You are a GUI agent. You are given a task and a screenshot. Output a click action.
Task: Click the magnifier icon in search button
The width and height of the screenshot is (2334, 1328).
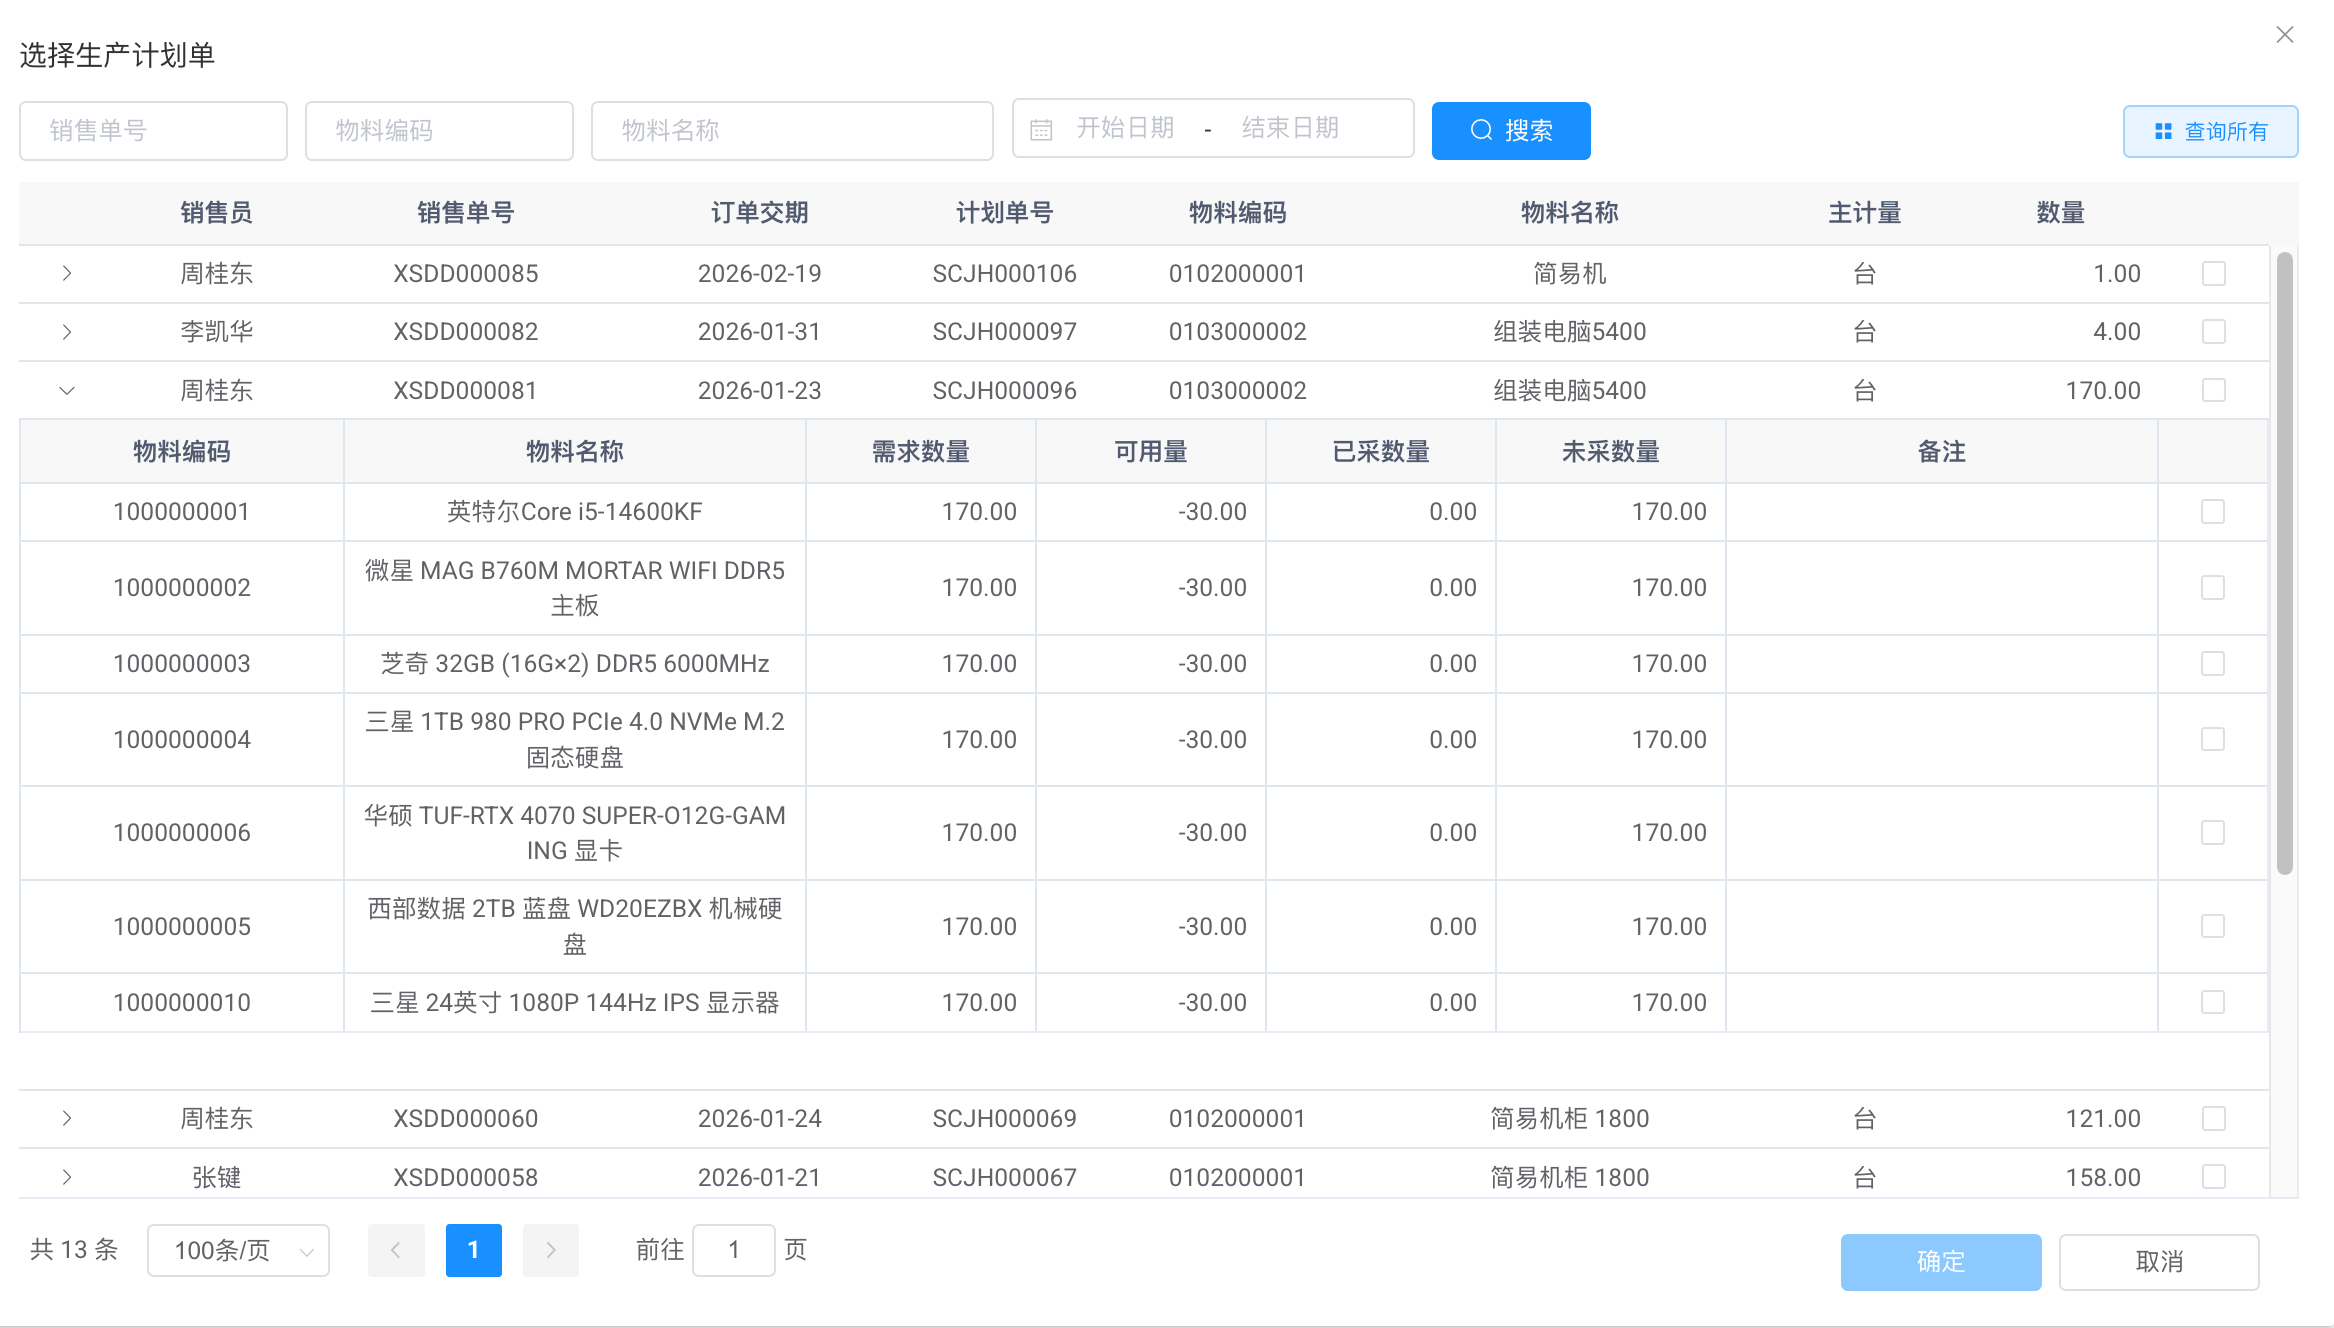tap(1481, 131)
